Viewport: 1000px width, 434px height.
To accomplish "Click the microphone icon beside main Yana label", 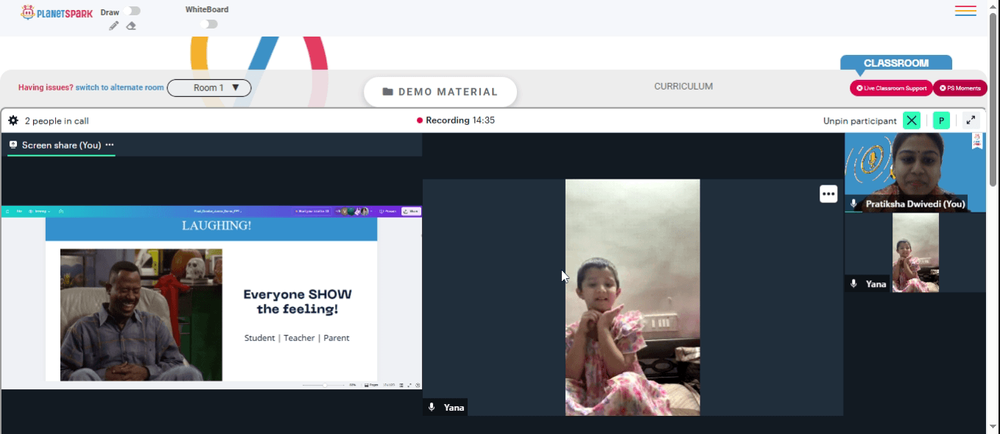I will (x=432, y=407).
